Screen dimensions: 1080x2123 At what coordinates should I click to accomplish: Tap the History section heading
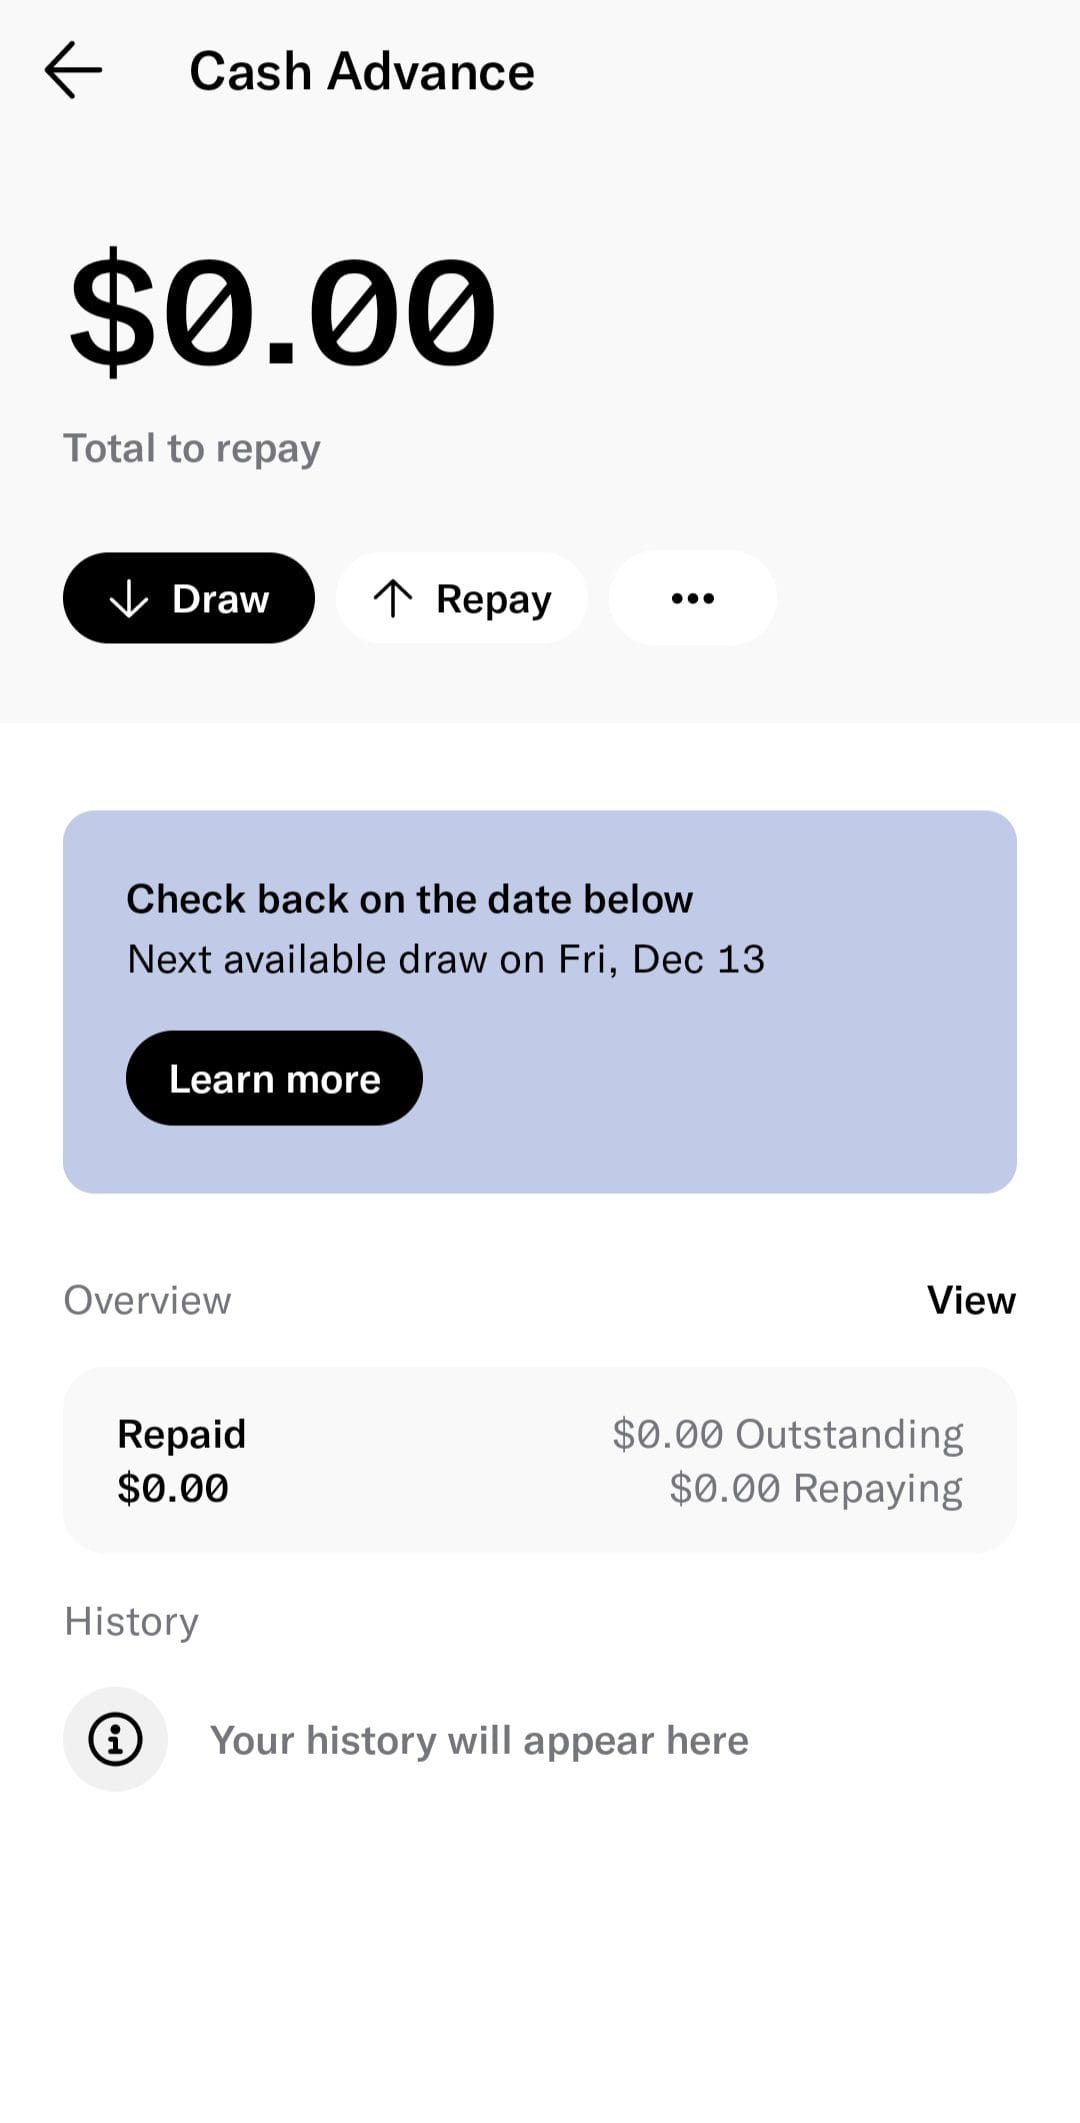(131, 1621)
